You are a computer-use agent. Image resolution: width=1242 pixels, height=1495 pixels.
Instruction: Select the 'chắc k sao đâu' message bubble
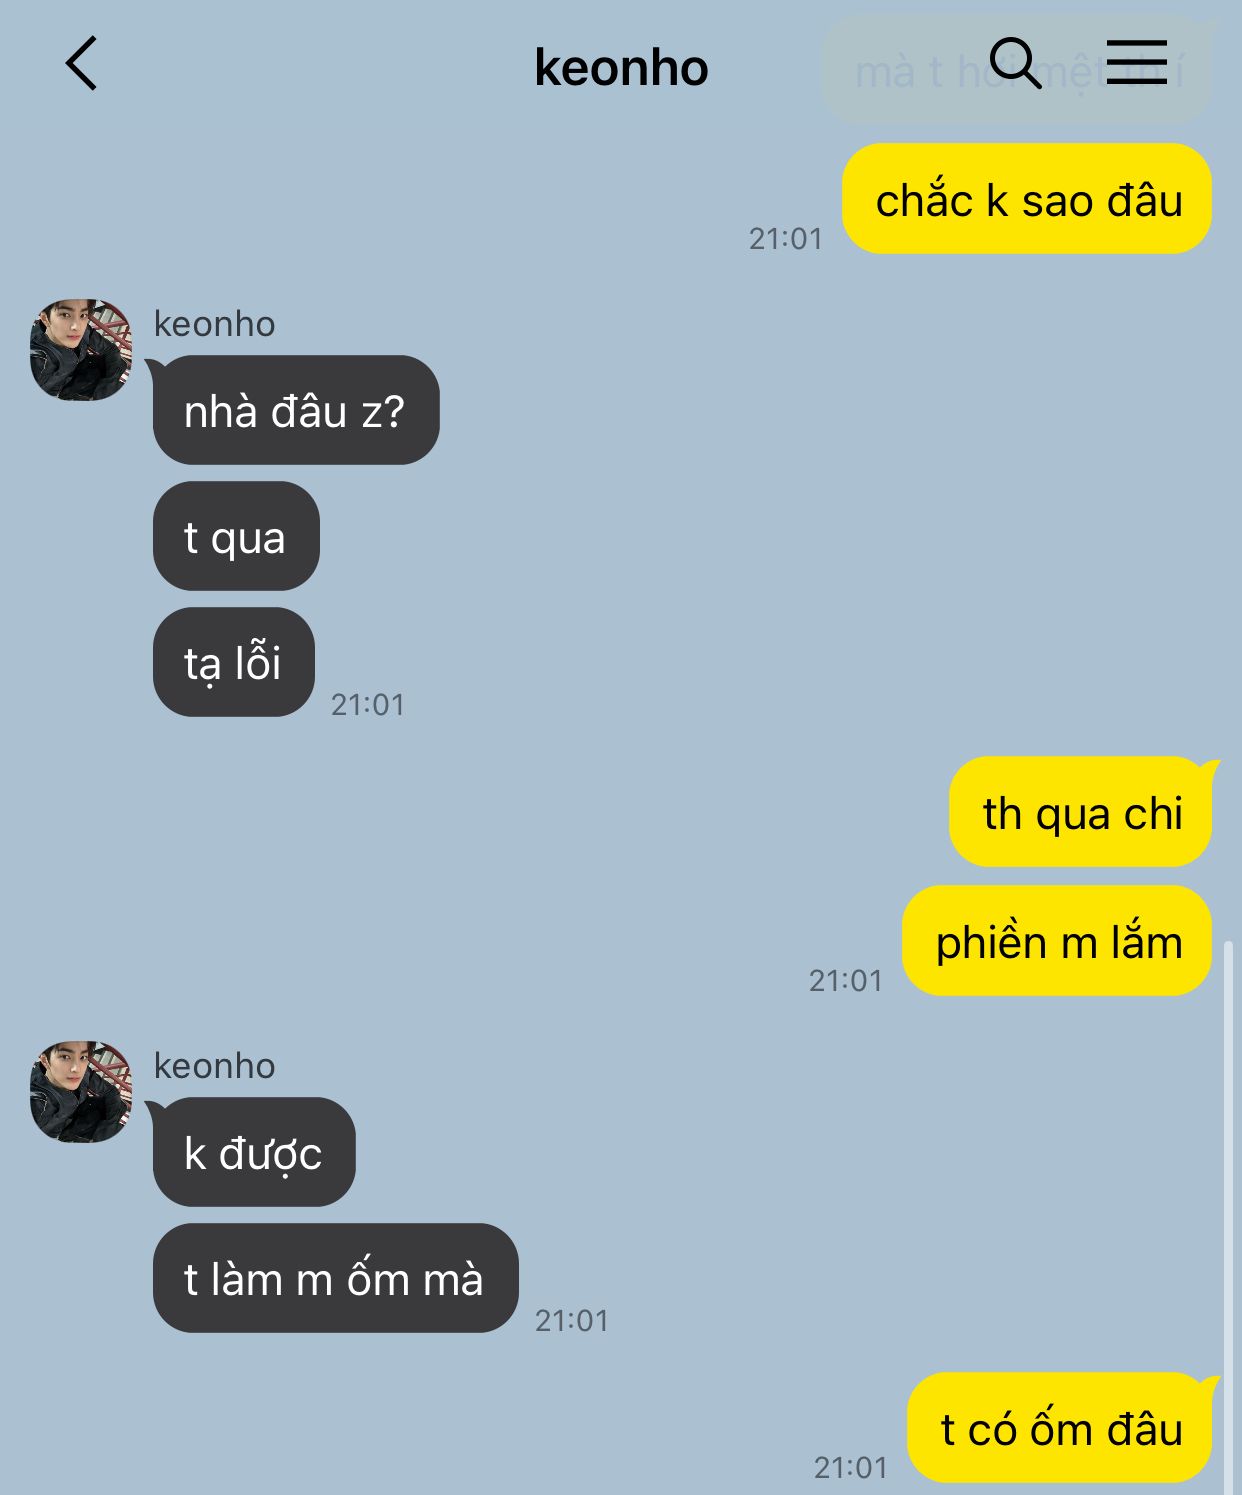[x=1027, y=199]
